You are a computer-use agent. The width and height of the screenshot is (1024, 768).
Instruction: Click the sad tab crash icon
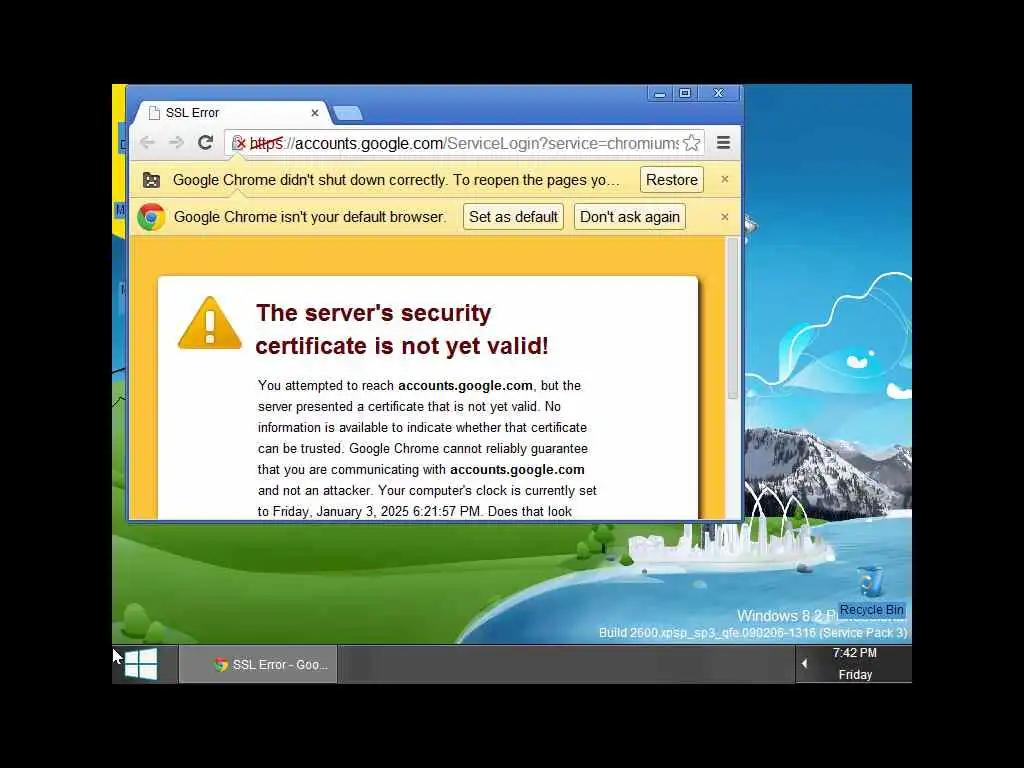(152, 180)
